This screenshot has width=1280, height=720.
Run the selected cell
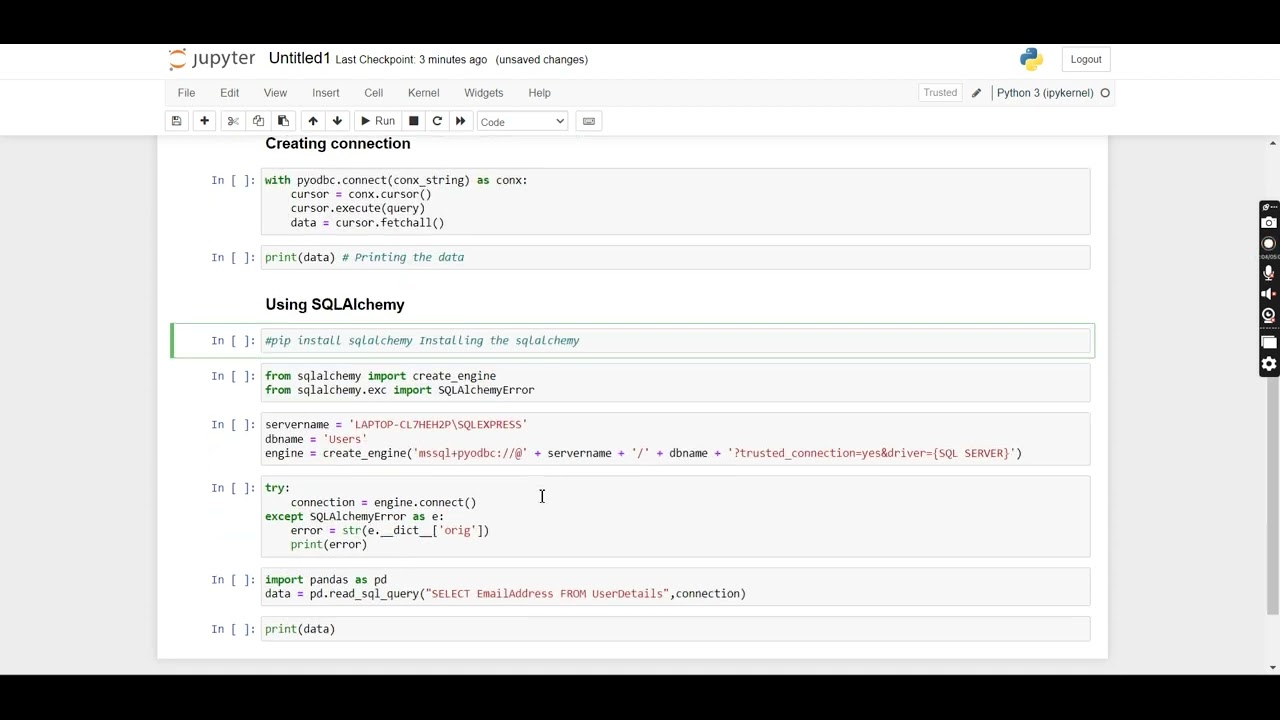click(378, 121)
